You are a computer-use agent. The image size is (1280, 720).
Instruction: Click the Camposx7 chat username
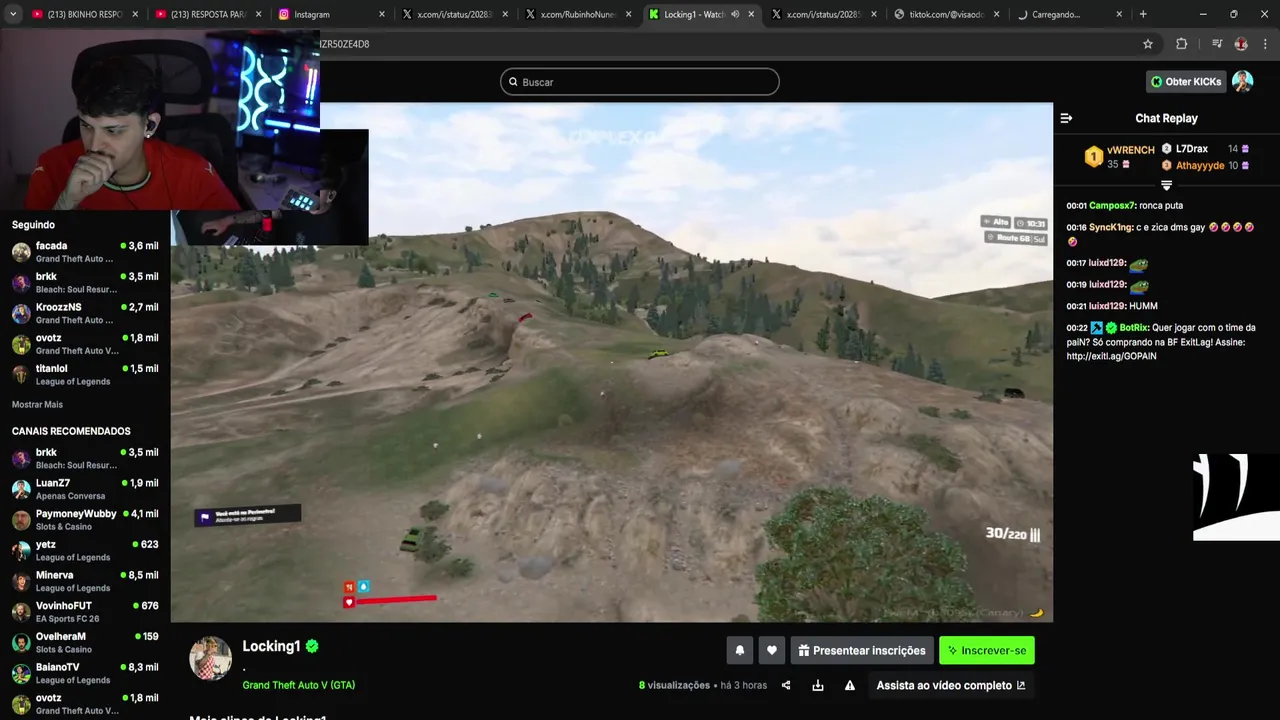click(1112, 206)
